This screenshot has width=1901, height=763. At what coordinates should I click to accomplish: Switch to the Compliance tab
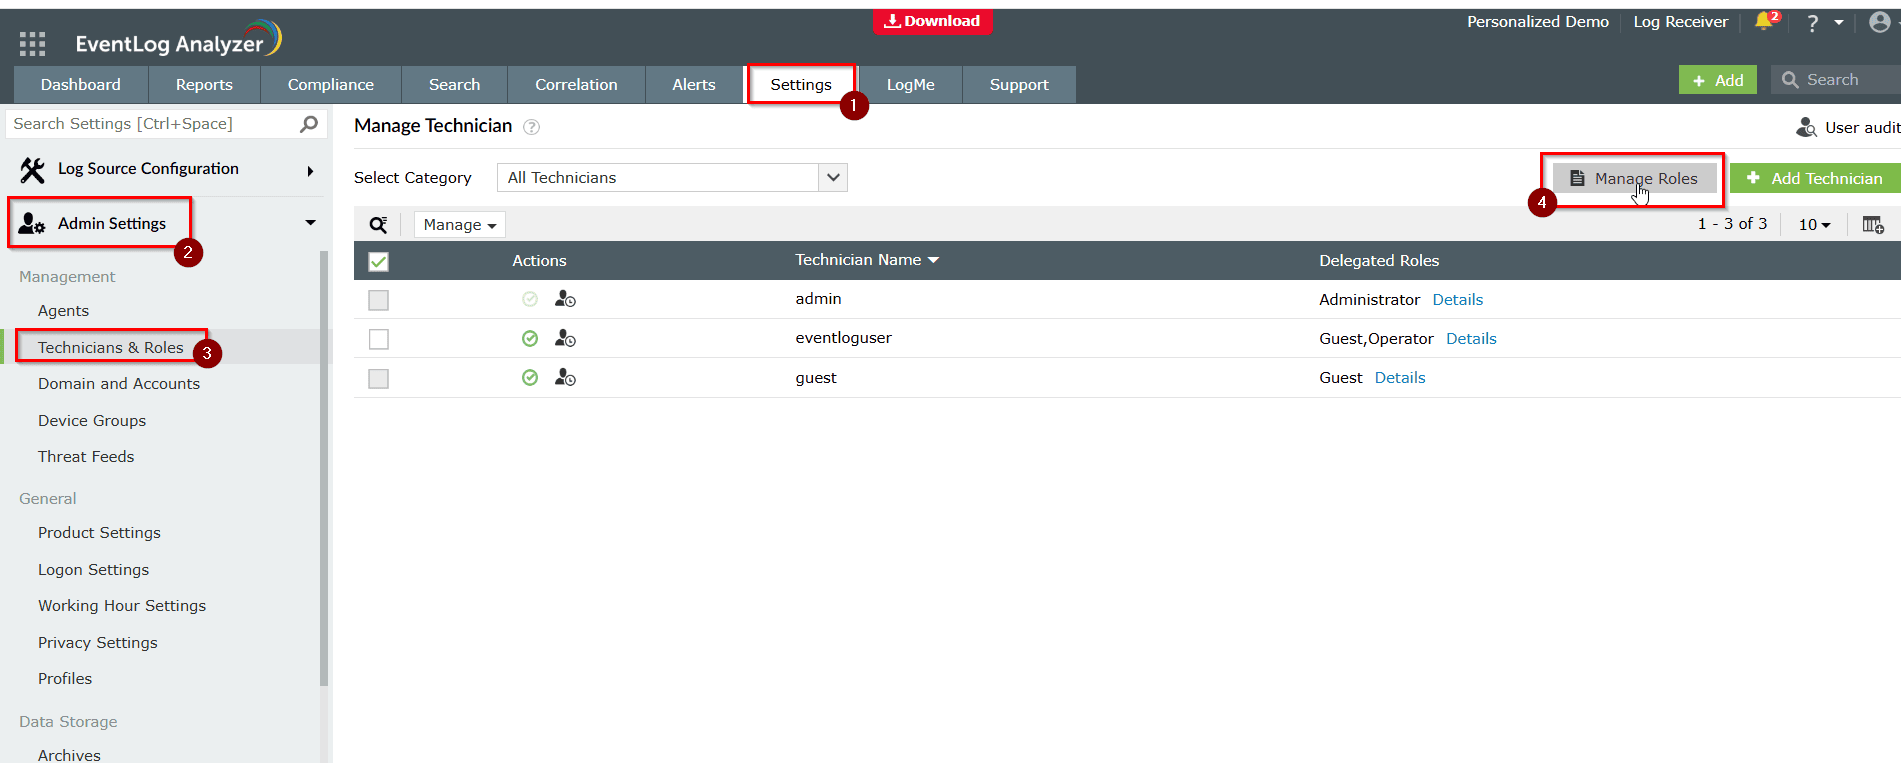(331, 85)
